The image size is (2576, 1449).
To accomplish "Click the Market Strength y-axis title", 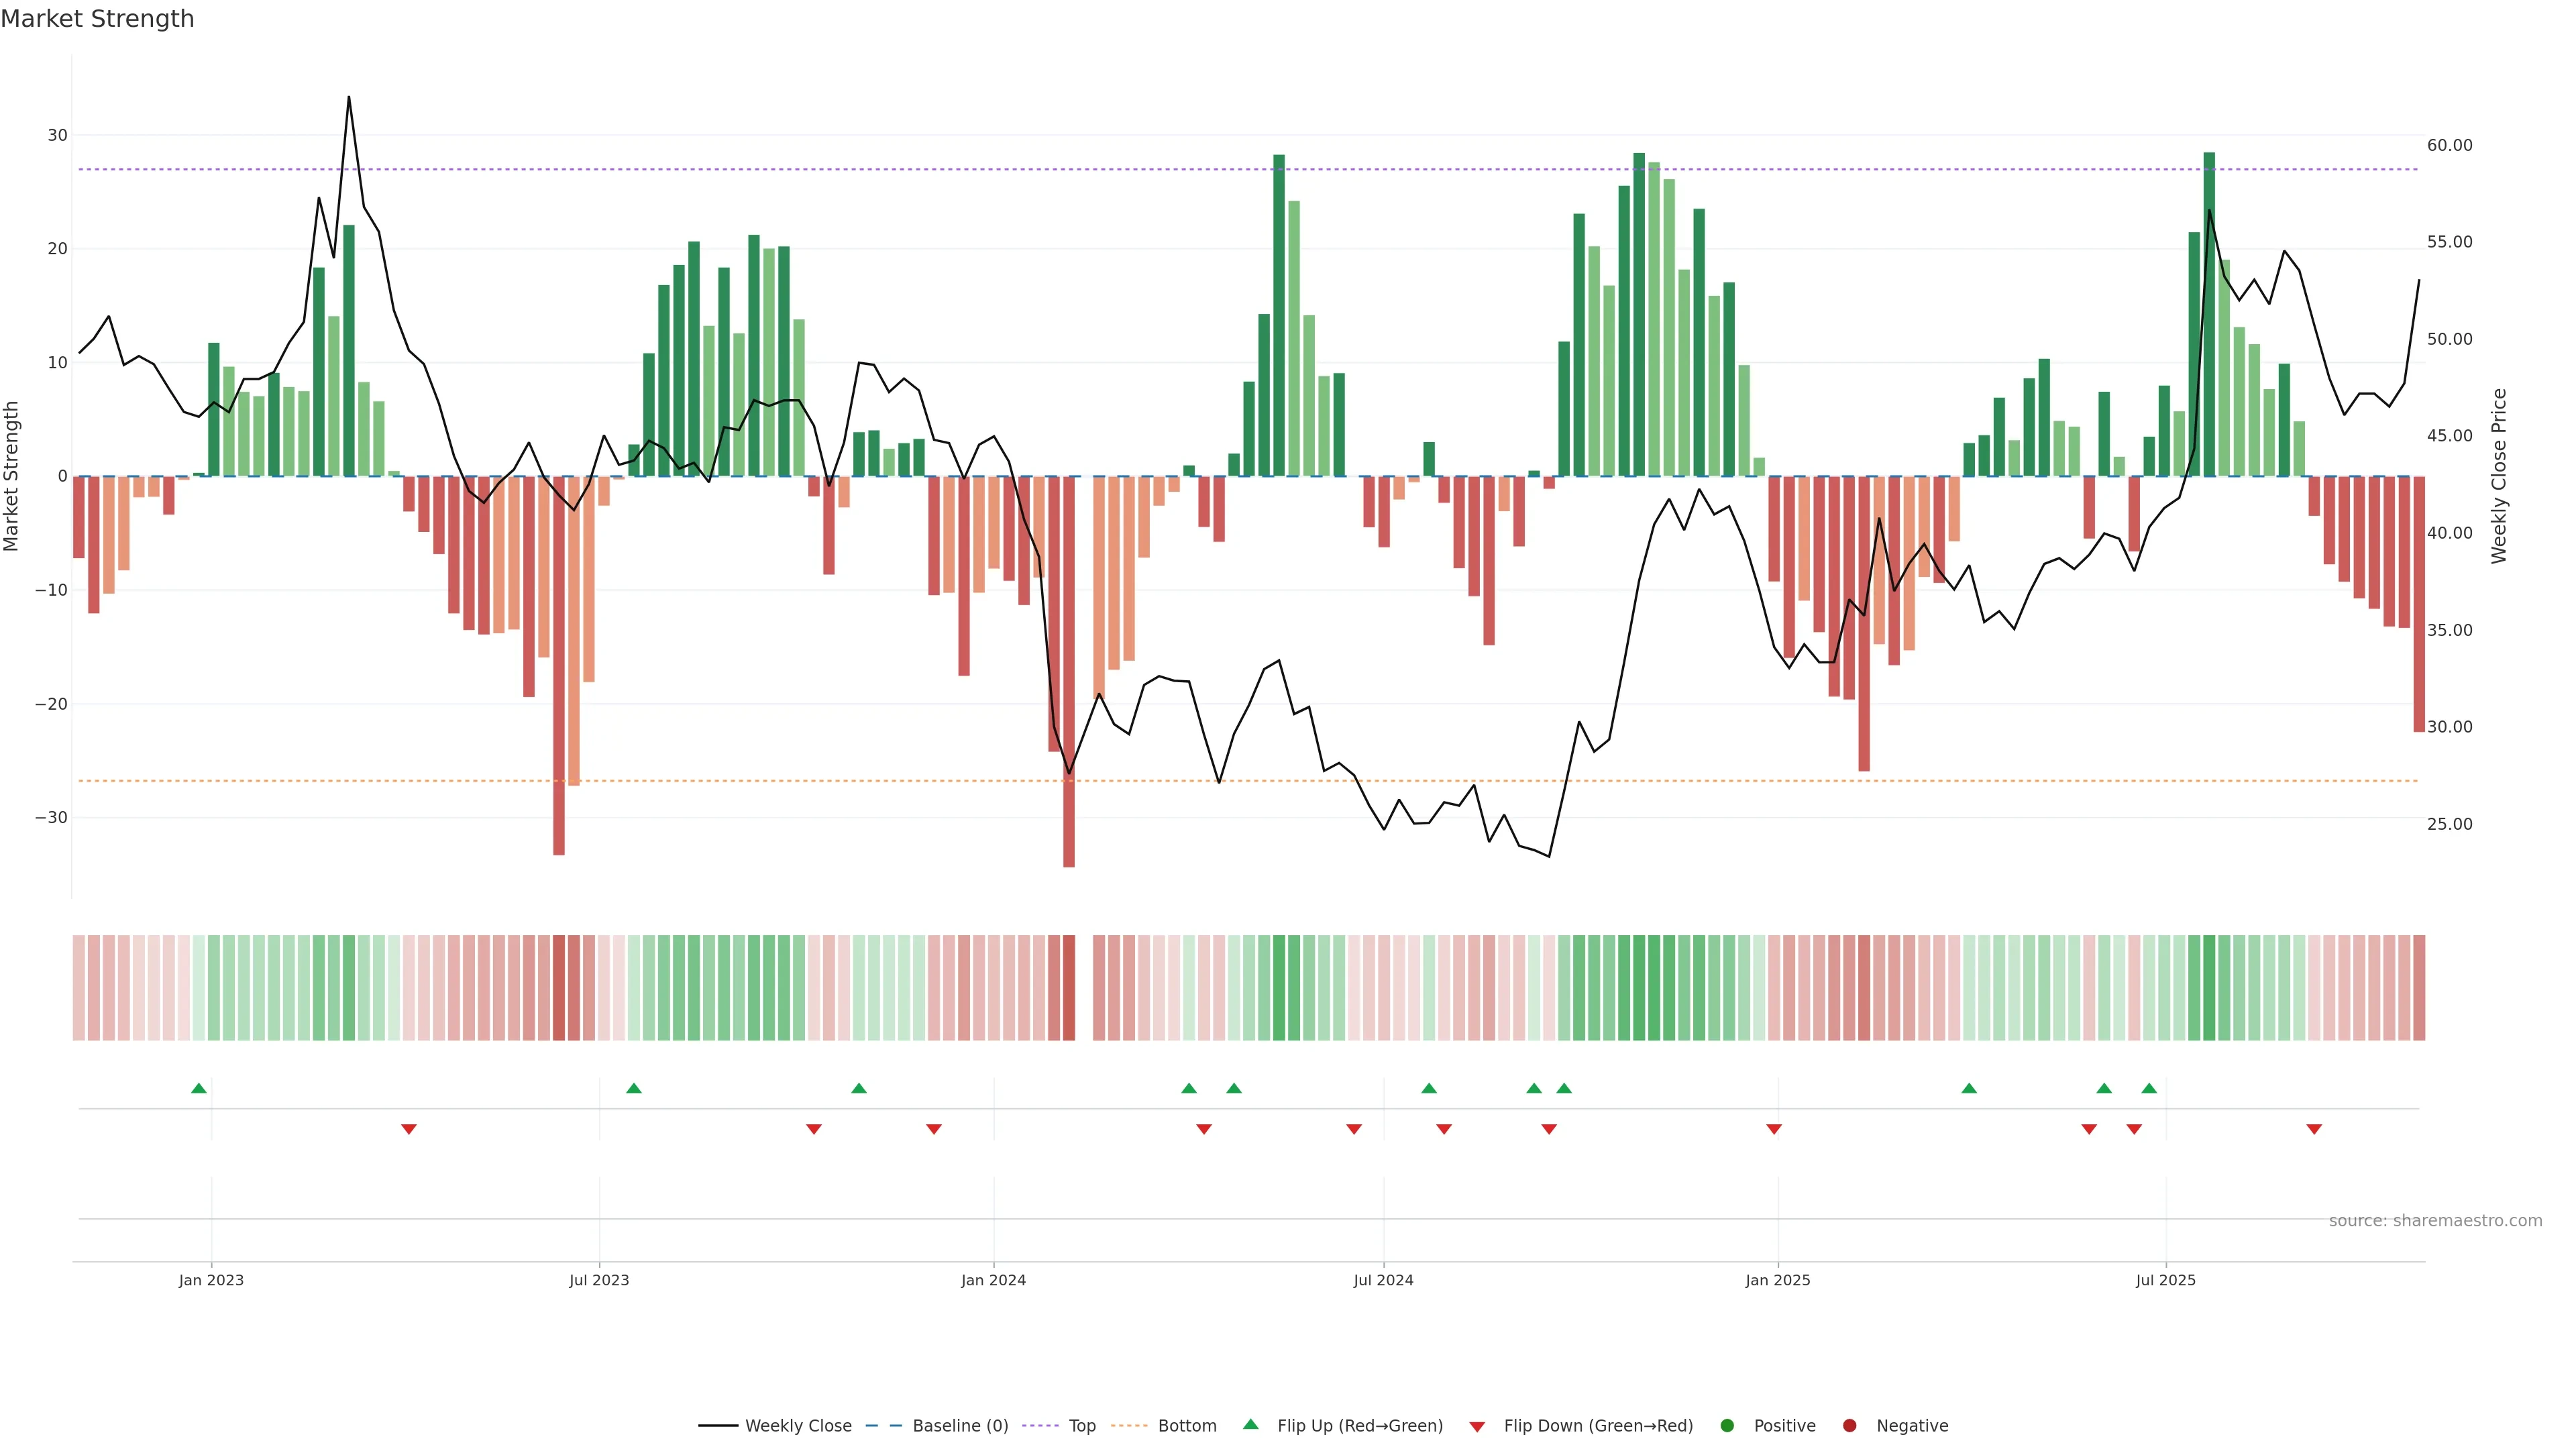I will (12, 476).
